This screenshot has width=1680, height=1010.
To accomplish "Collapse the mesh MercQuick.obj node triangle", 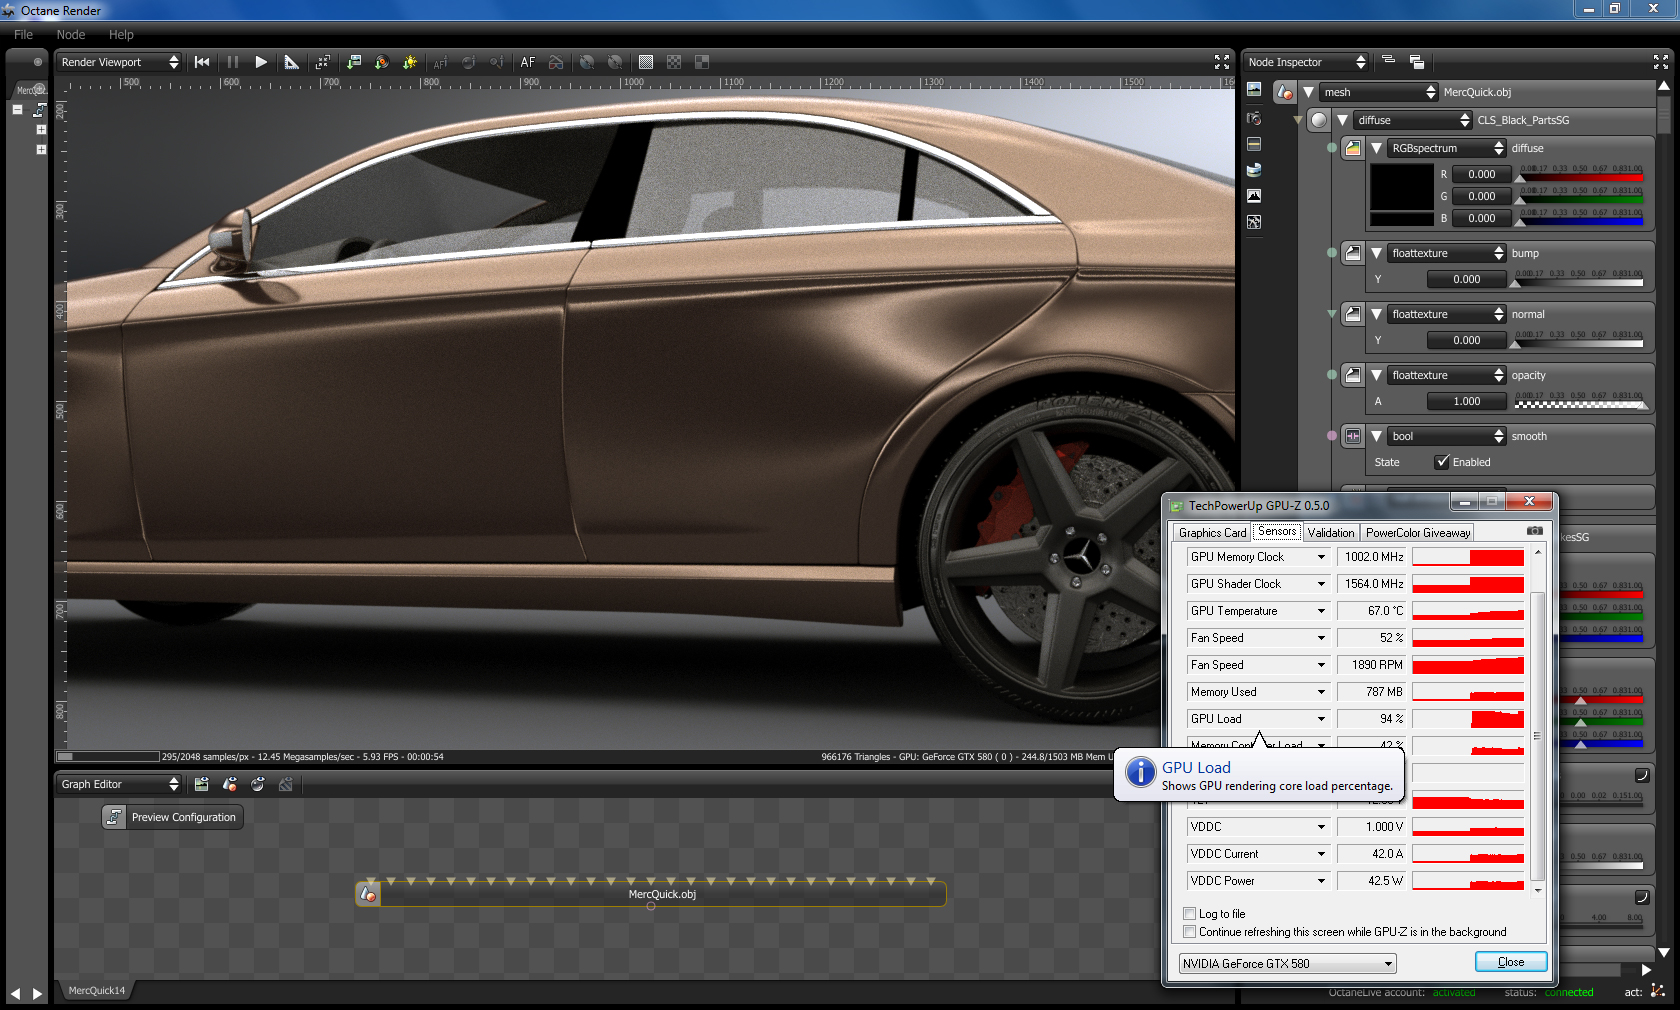I will tap(1308, 92).
